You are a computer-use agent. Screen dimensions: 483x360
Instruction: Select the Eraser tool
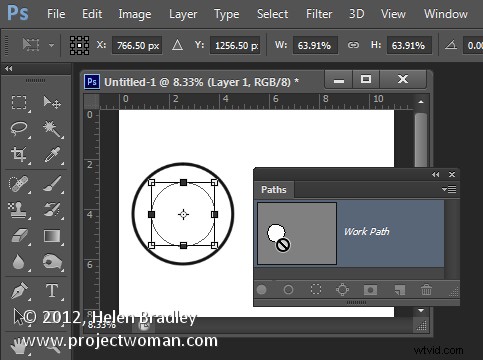tap(19, 236)
